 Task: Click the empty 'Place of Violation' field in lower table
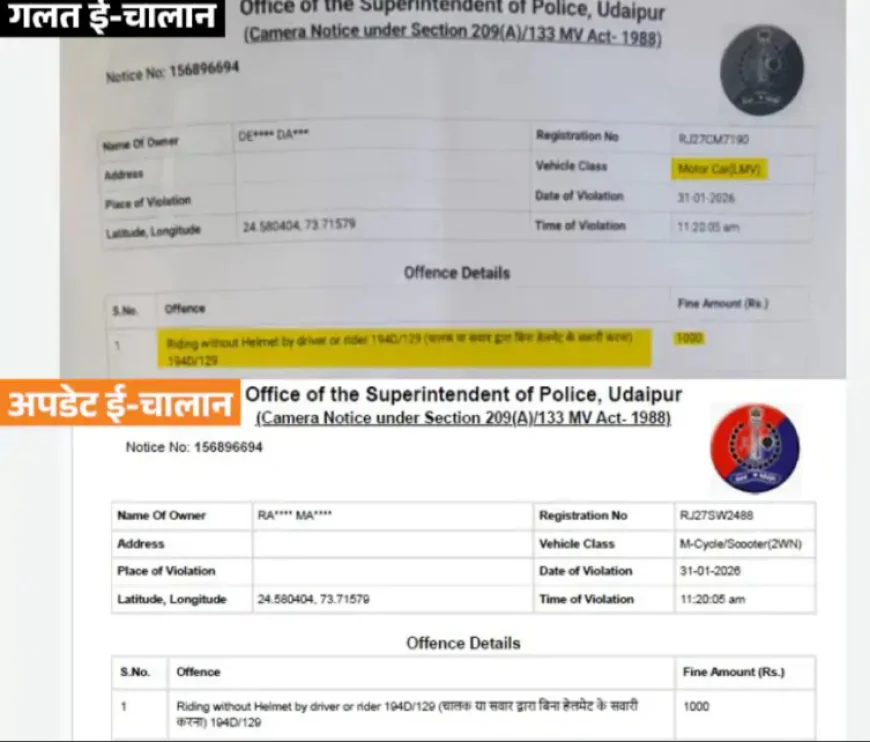click(392, 571)
